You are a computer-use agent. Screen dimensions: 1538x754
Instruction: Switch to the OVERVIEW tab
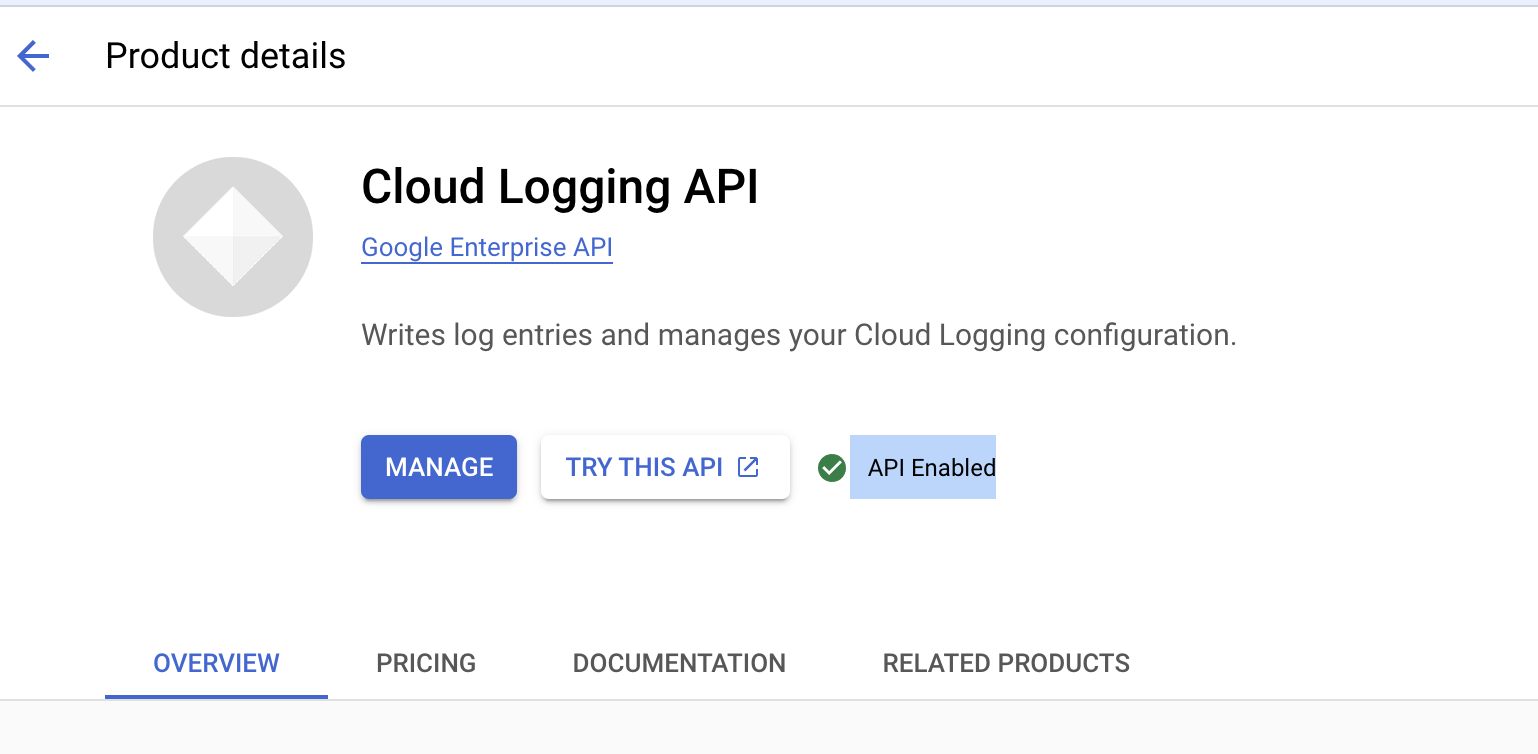point(215,663)
